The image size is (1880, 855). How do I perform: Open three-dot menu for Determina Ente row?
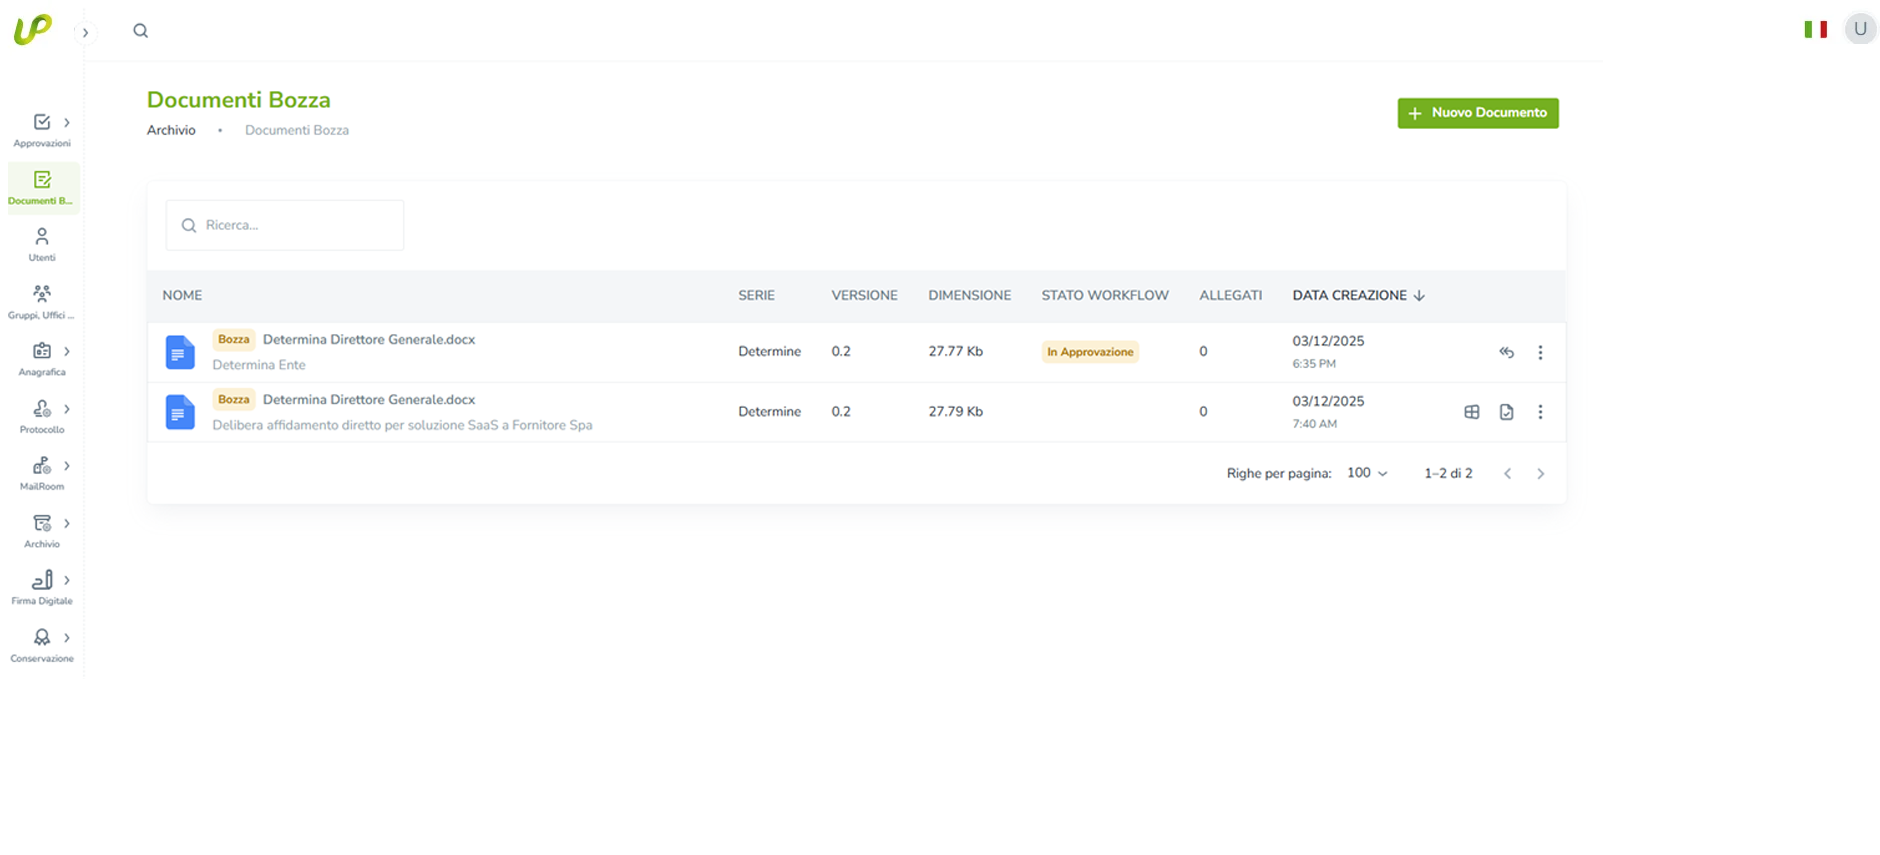pos(1540,352)
